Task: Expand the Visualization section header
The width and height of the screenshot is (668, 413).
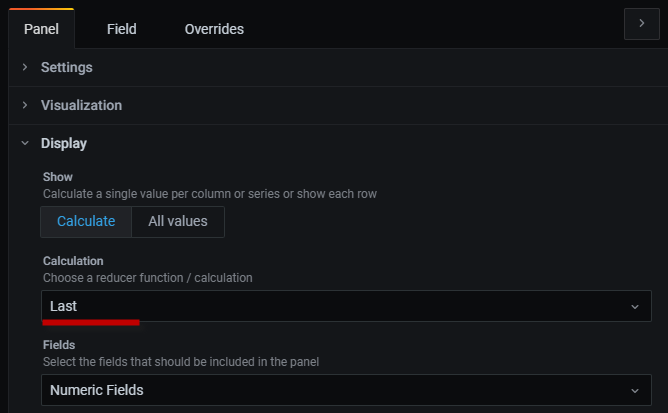Action: [x=81, y=105]
